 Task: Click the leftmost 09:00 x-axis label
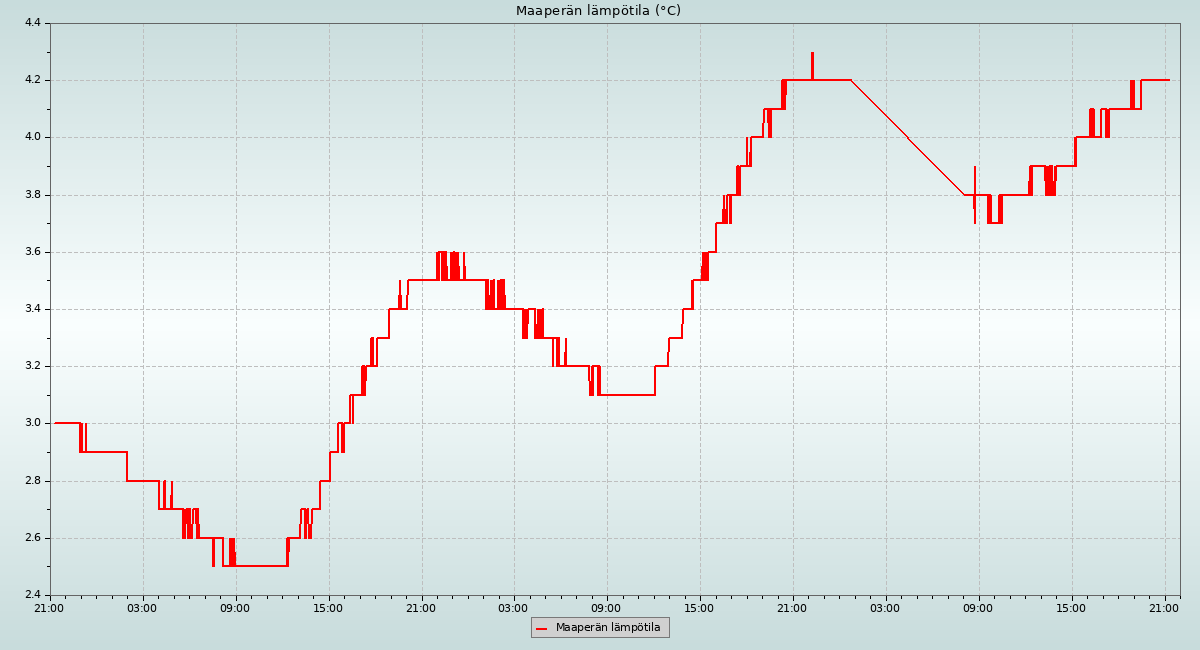tap(235, 607)
